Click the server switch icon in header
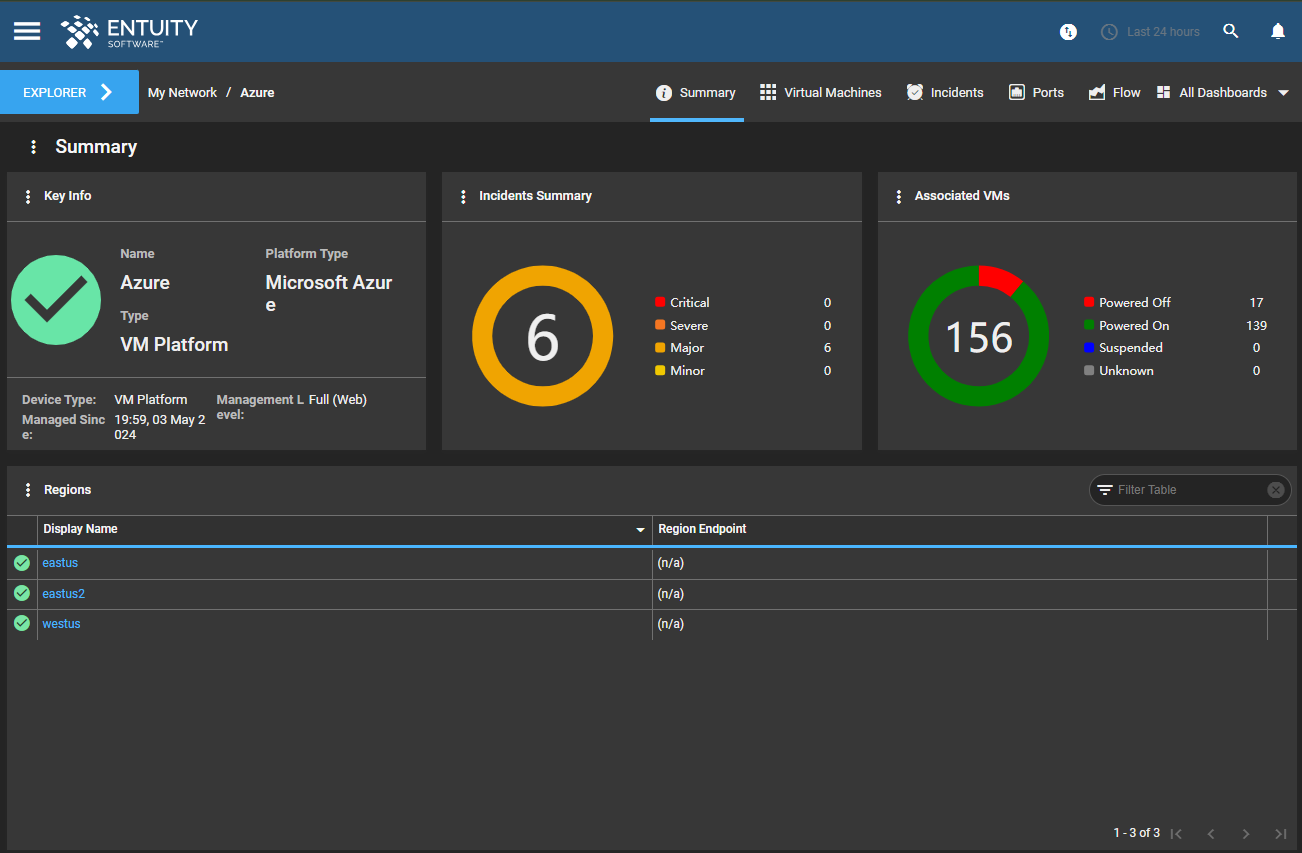The image size is (1302, 853). (x=1068, y=32)
